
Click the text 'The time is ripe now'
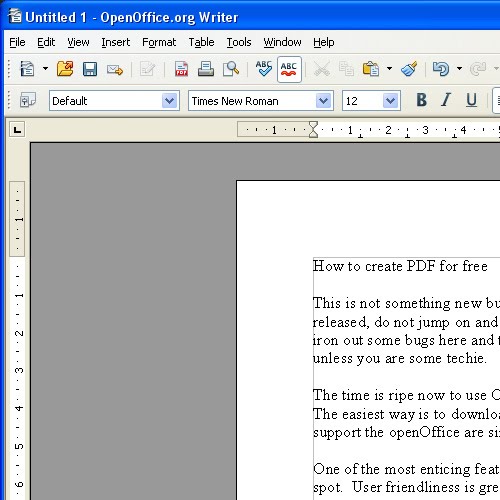point(379,395)
